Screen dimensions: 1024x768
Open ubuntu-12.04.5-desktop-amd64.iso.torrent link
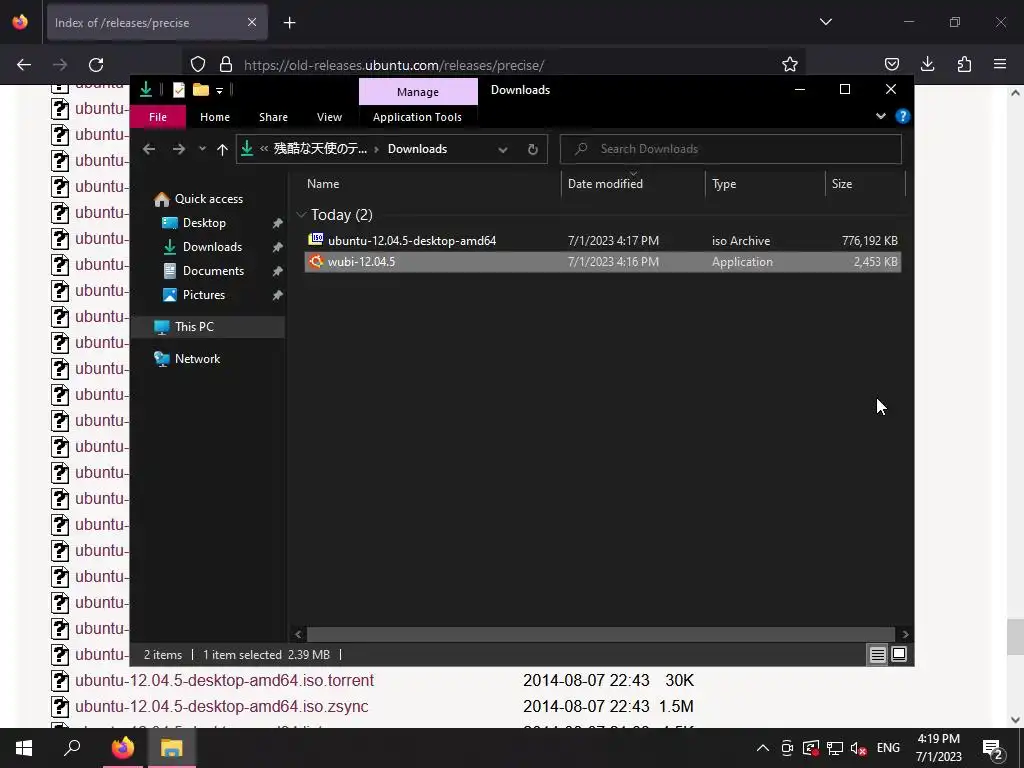[x=224, y=680]
